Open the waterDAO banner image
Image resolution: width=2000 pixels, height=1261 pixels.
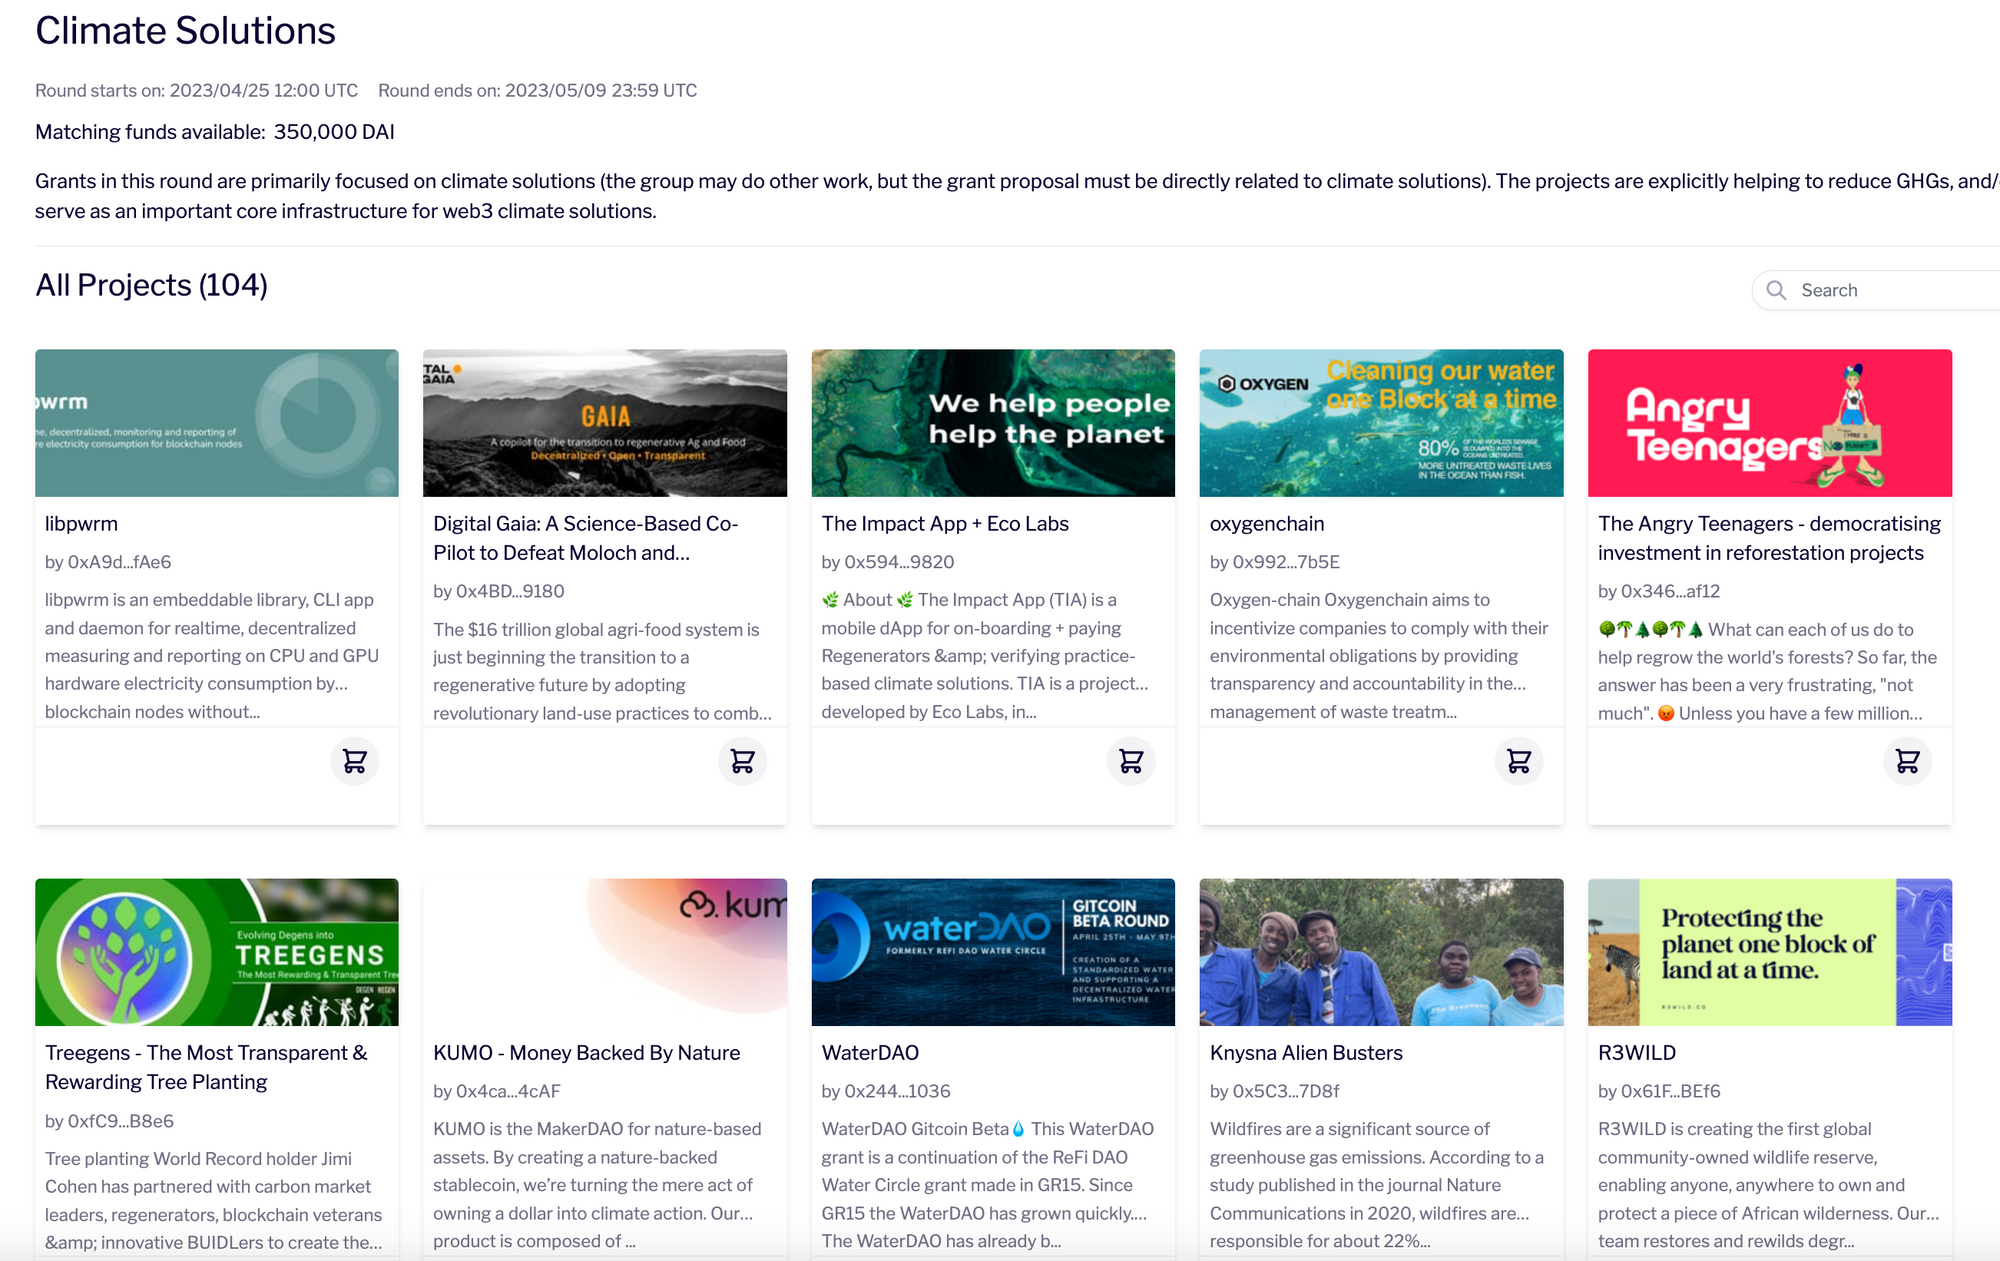(x=992, y=952)
